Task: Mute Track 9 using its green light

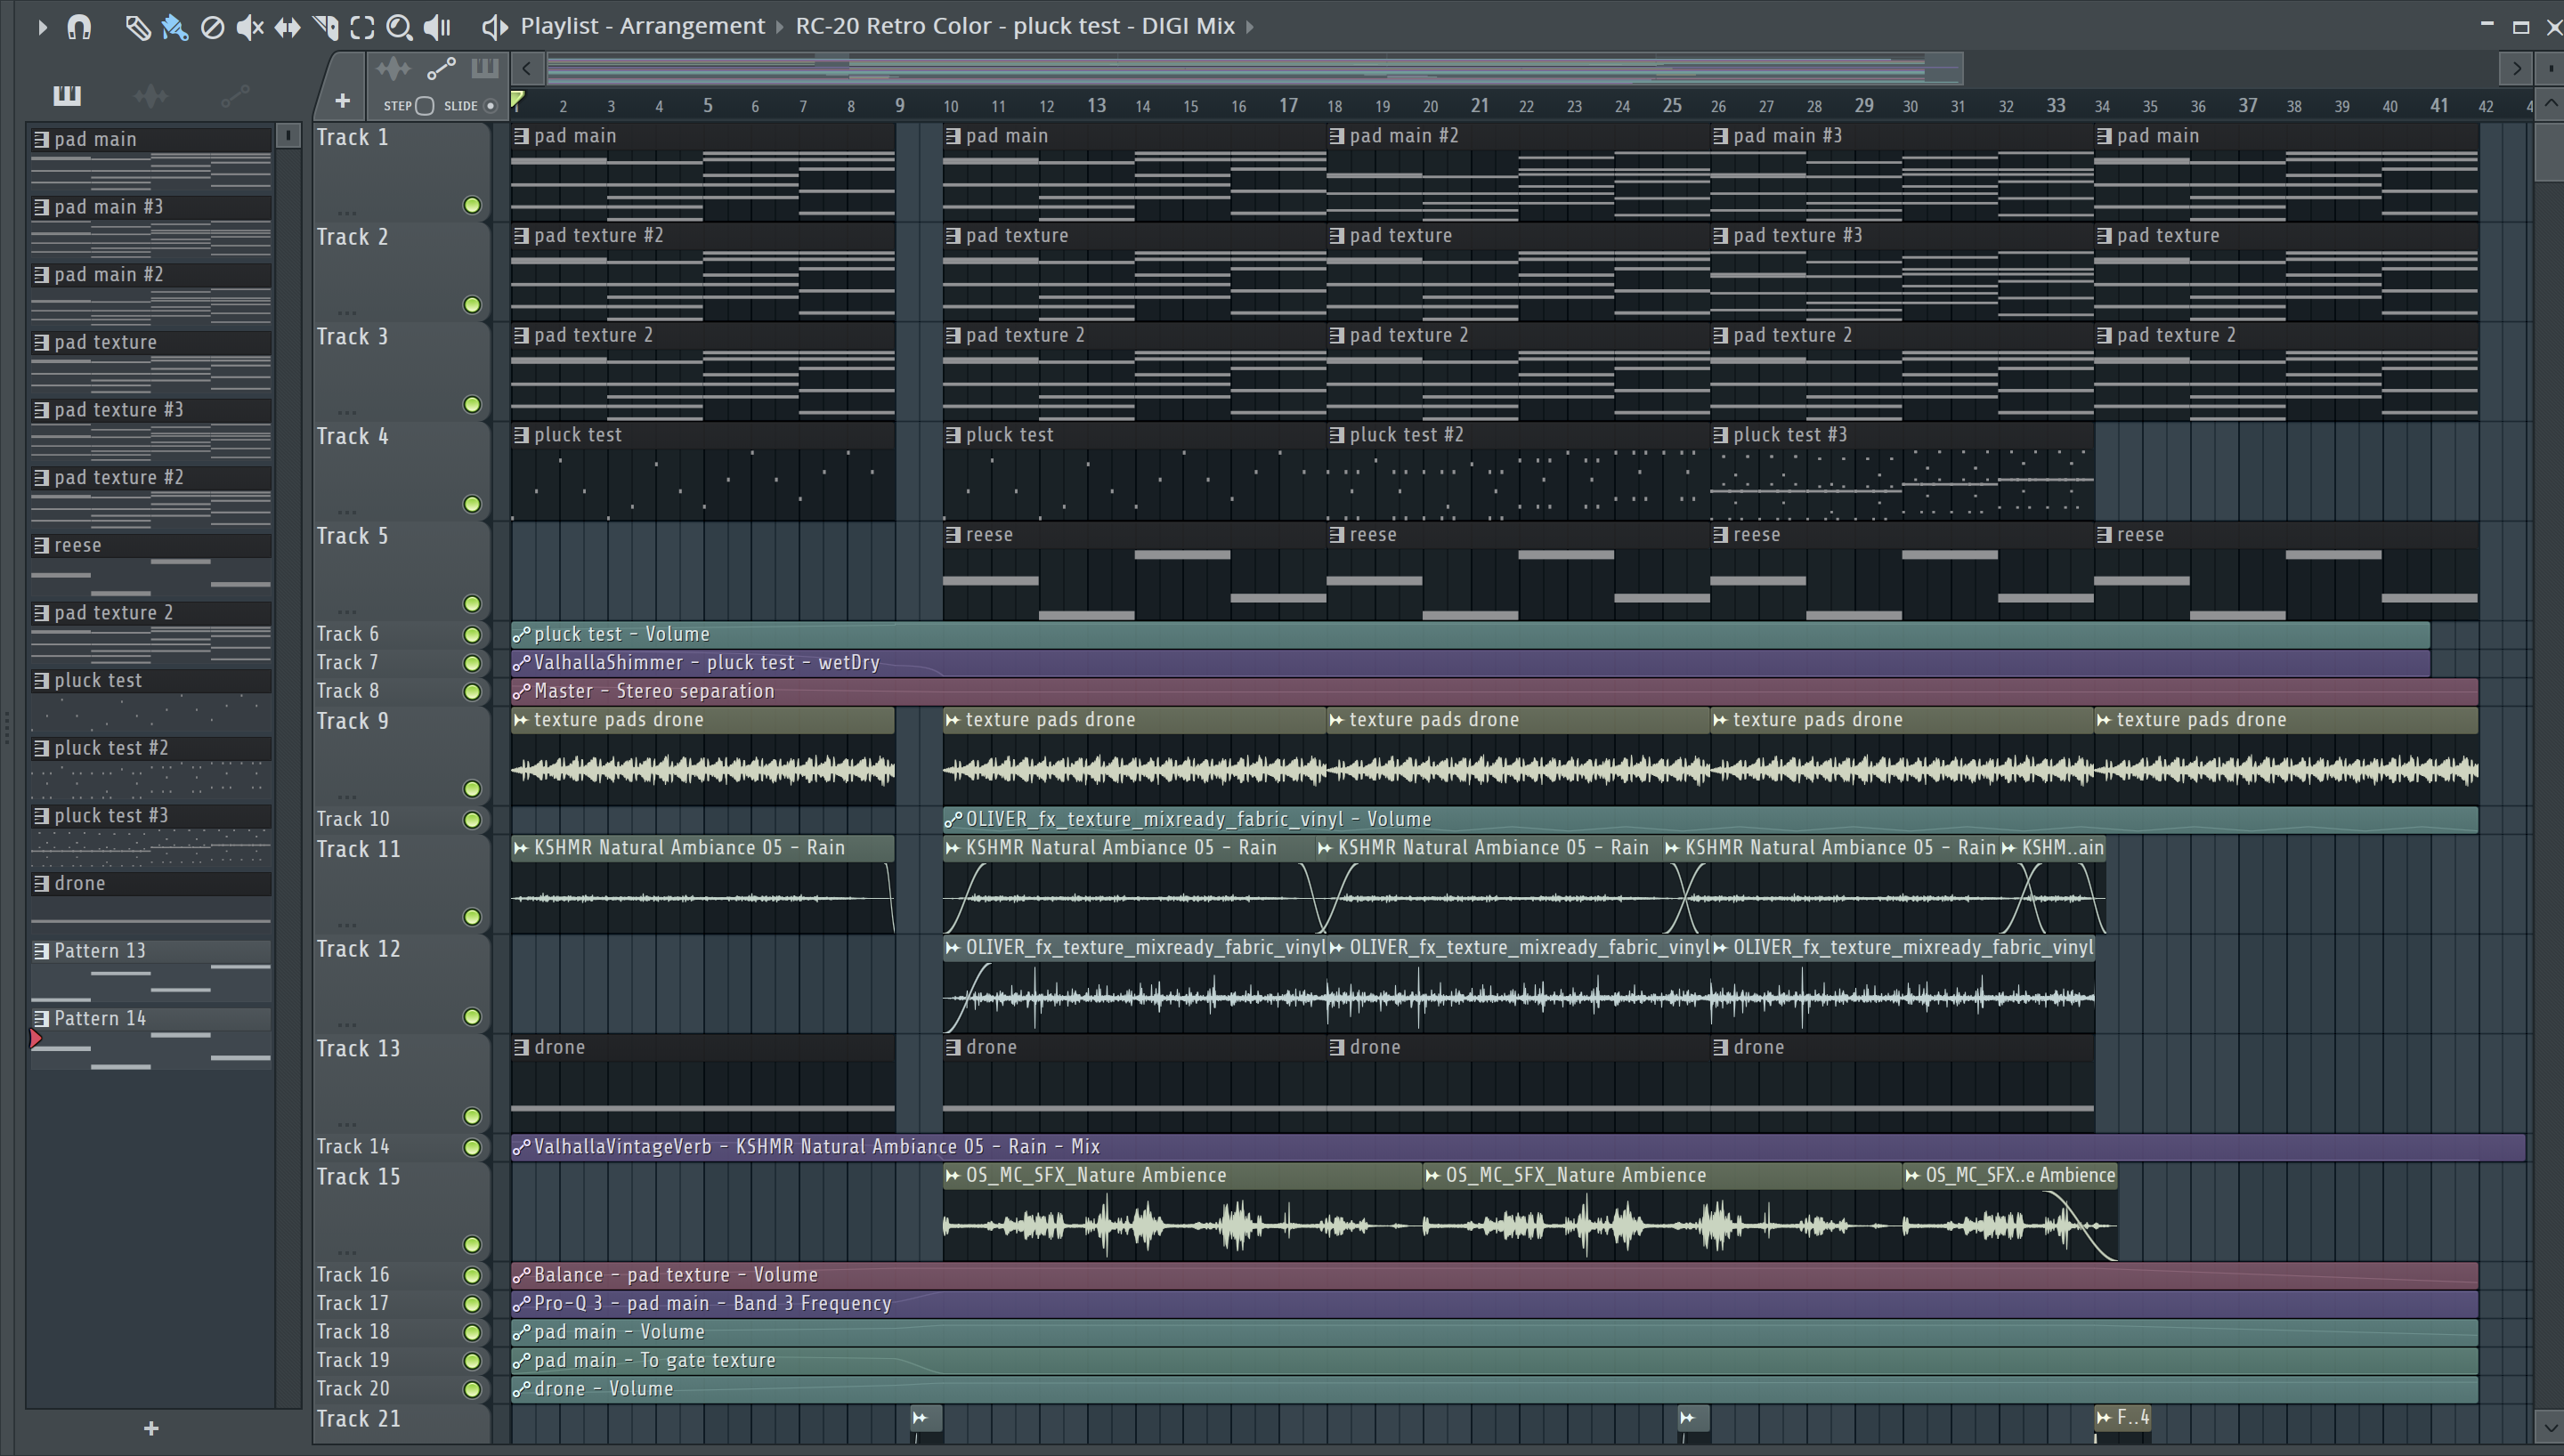Action: tap(472, 789)
